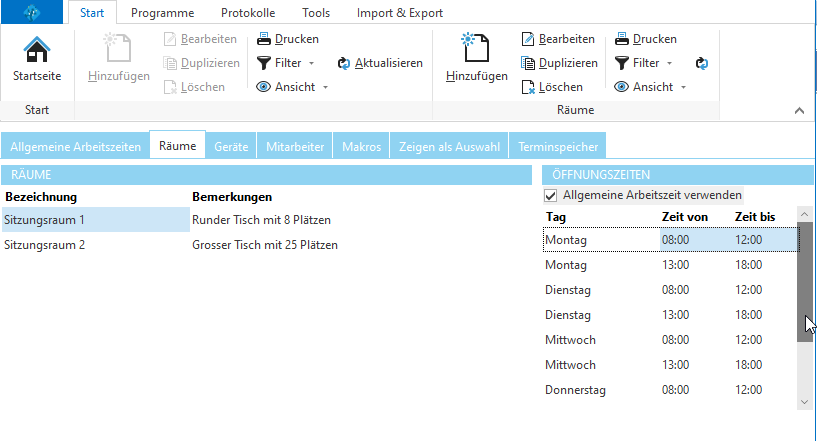Viewport: 817px width, 441px height.
Task: Select the Donnerstag 08:00 row
Action: click(671, 390)
